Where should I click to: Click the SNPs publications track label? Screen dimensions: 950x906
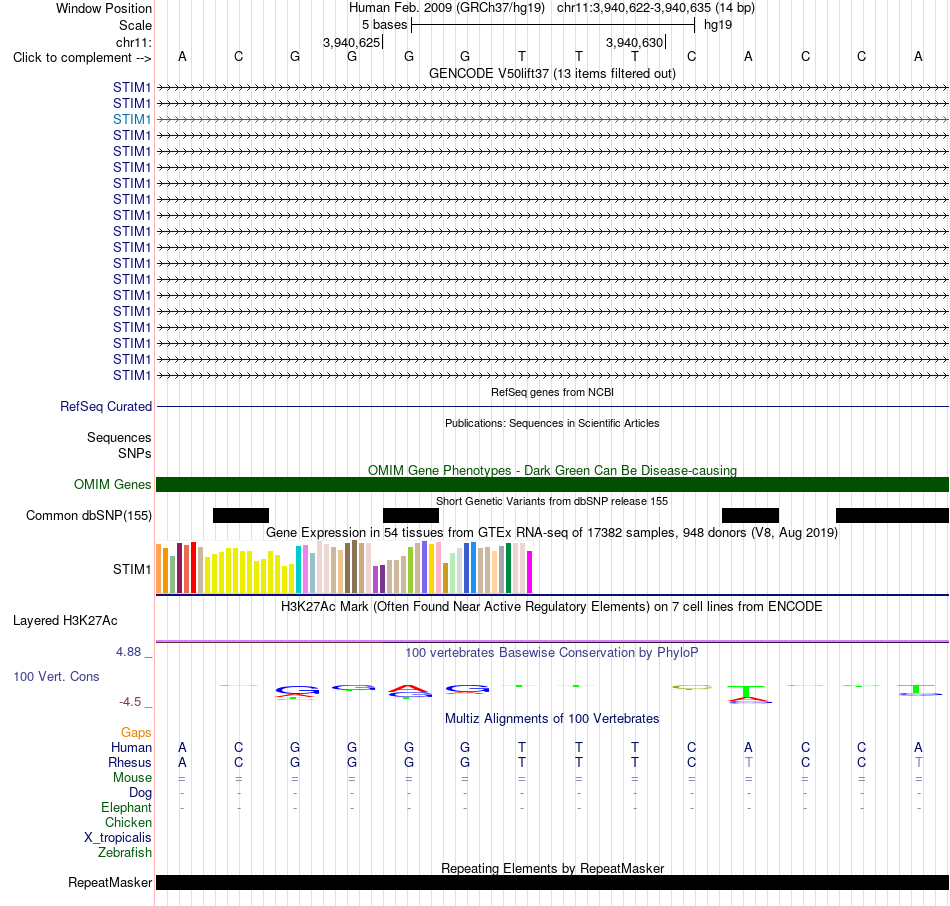pos(135,453)
